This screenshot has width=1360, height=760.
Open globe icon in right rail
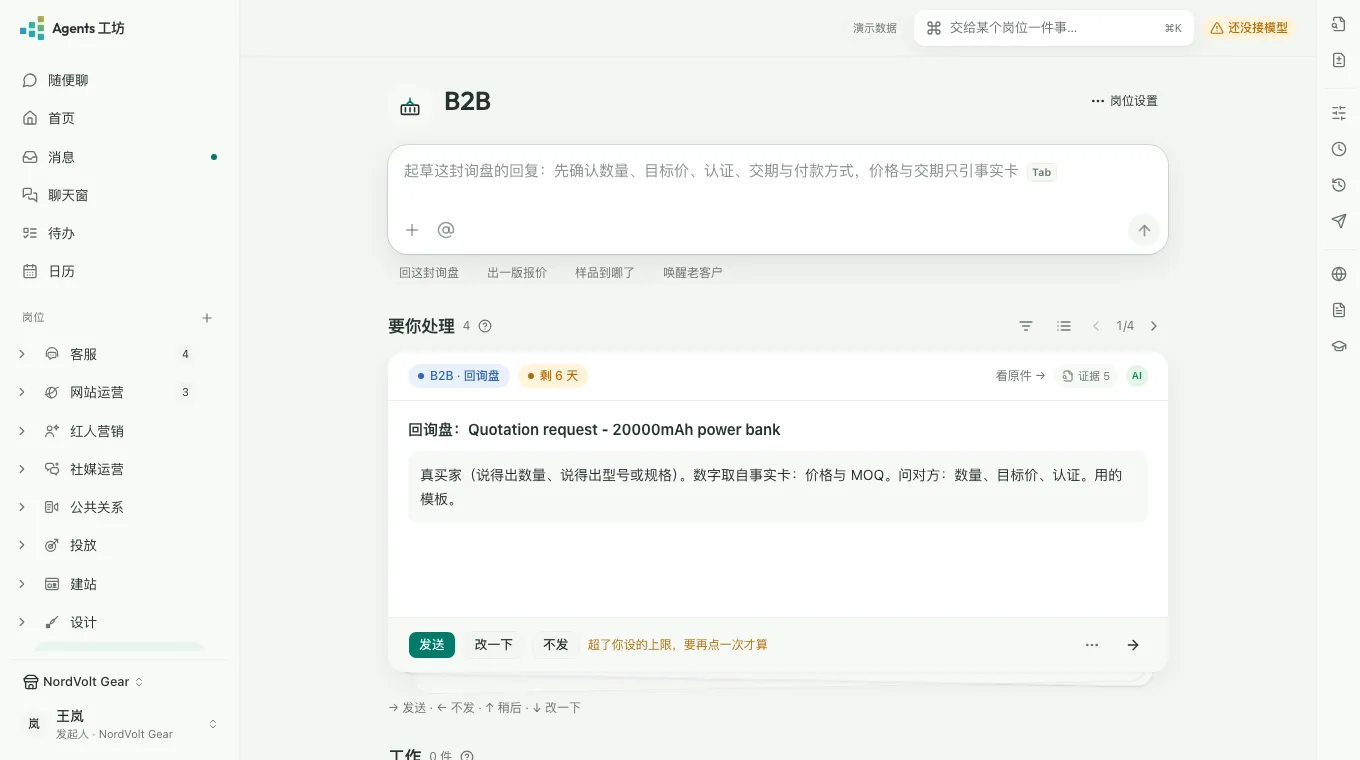click(1339, 274)
